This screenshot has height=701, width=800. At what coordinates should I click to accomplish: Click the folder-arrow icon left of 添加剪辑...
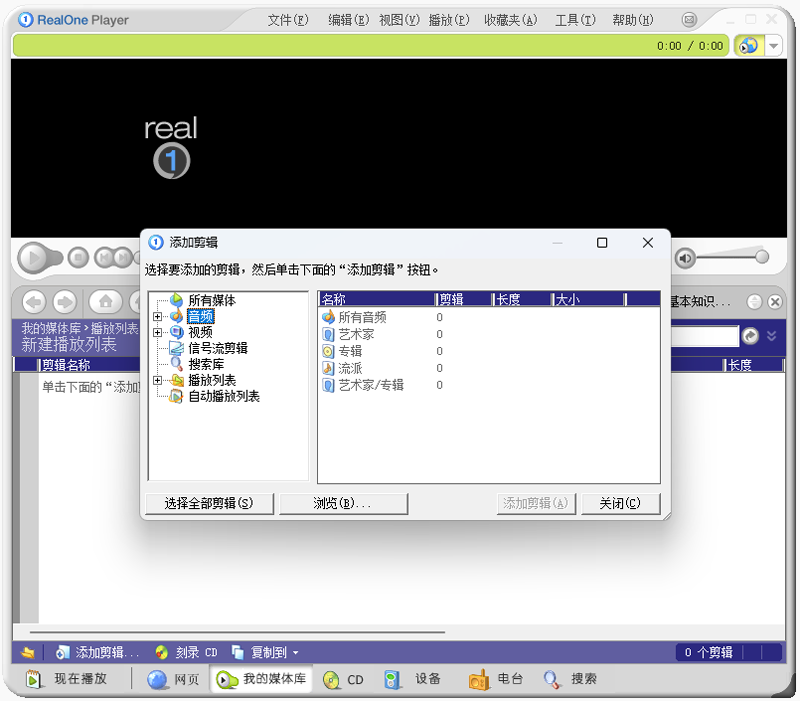coord(28,653)
